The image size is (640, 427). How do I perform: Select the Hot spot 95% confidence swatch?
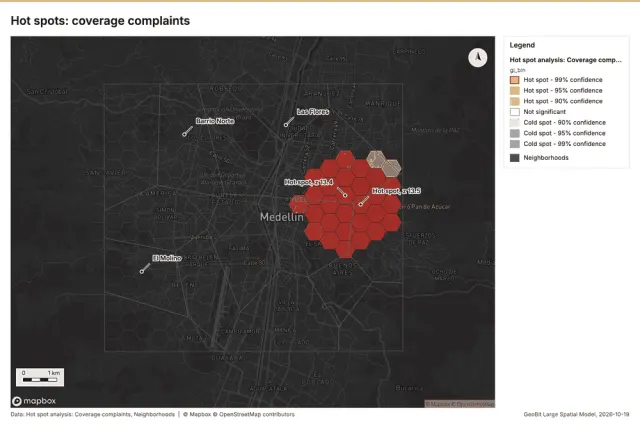click(x=515, y=91)
